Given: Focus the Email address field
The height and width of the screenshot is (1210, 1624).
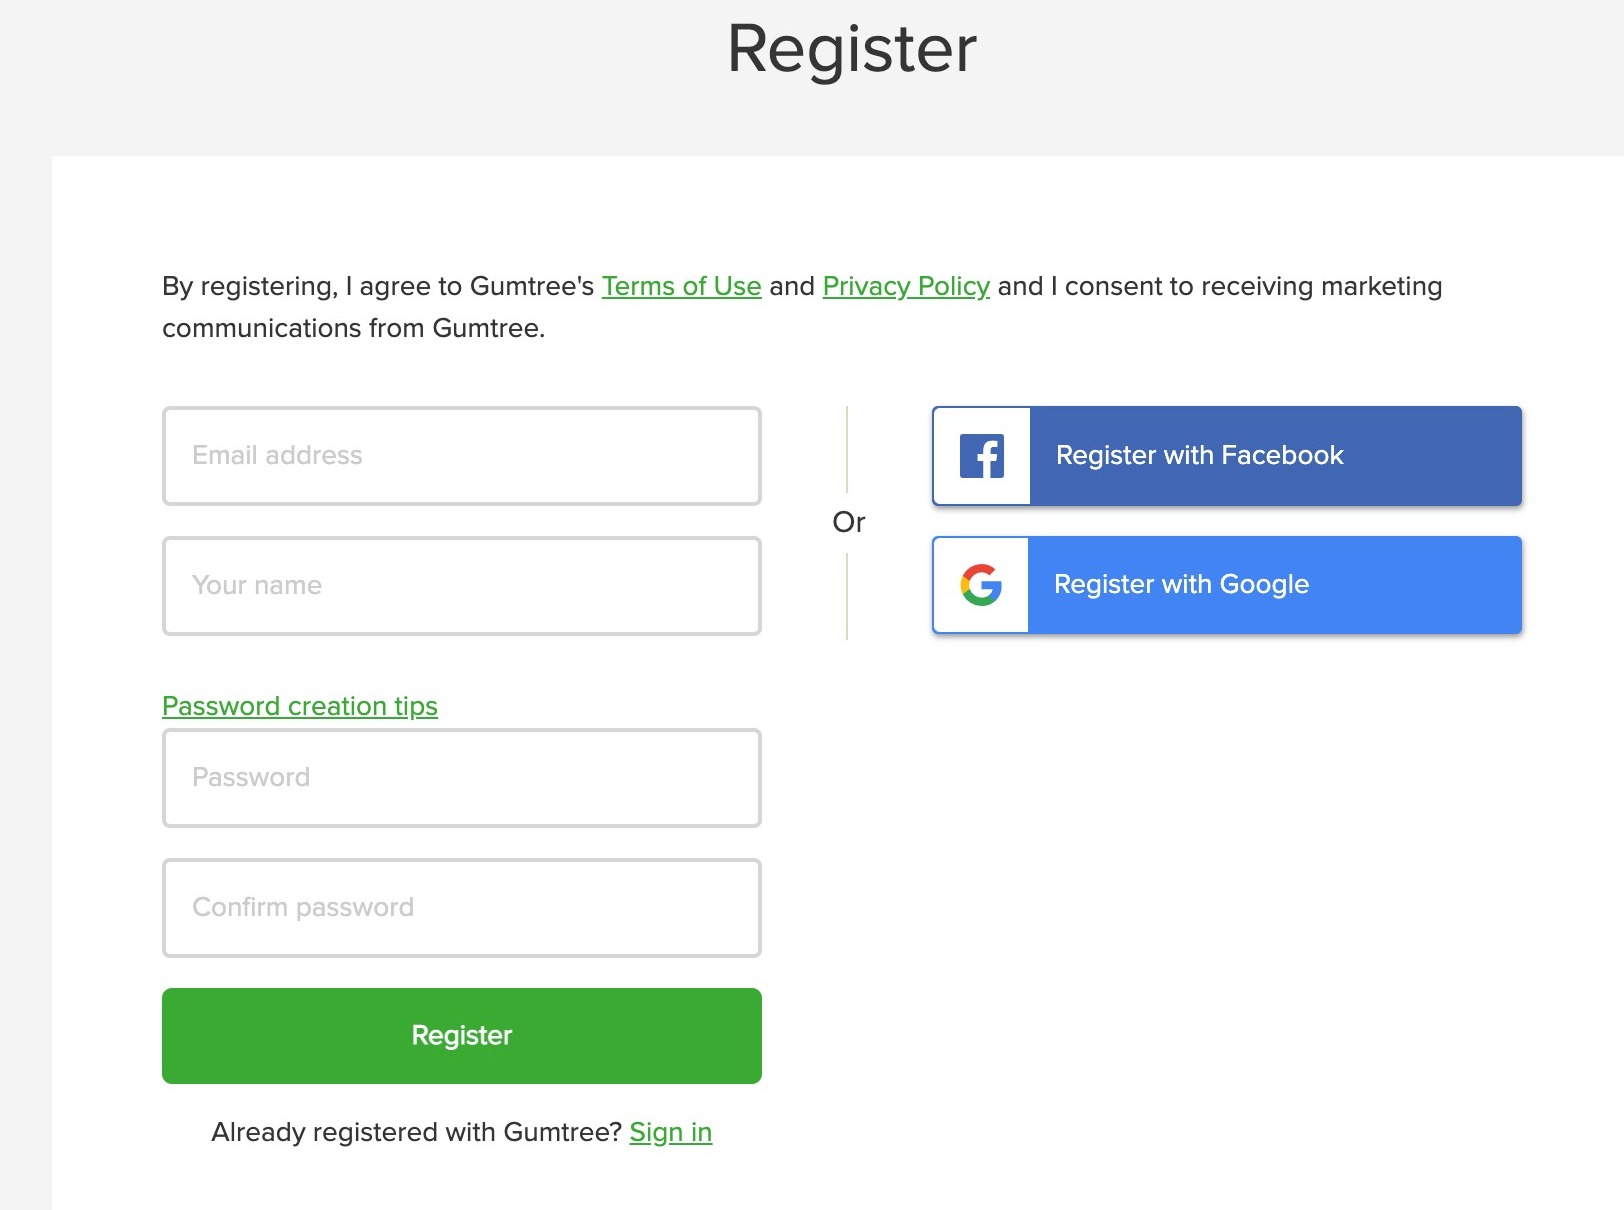Looking at the screenshot, I should point(461,456).
